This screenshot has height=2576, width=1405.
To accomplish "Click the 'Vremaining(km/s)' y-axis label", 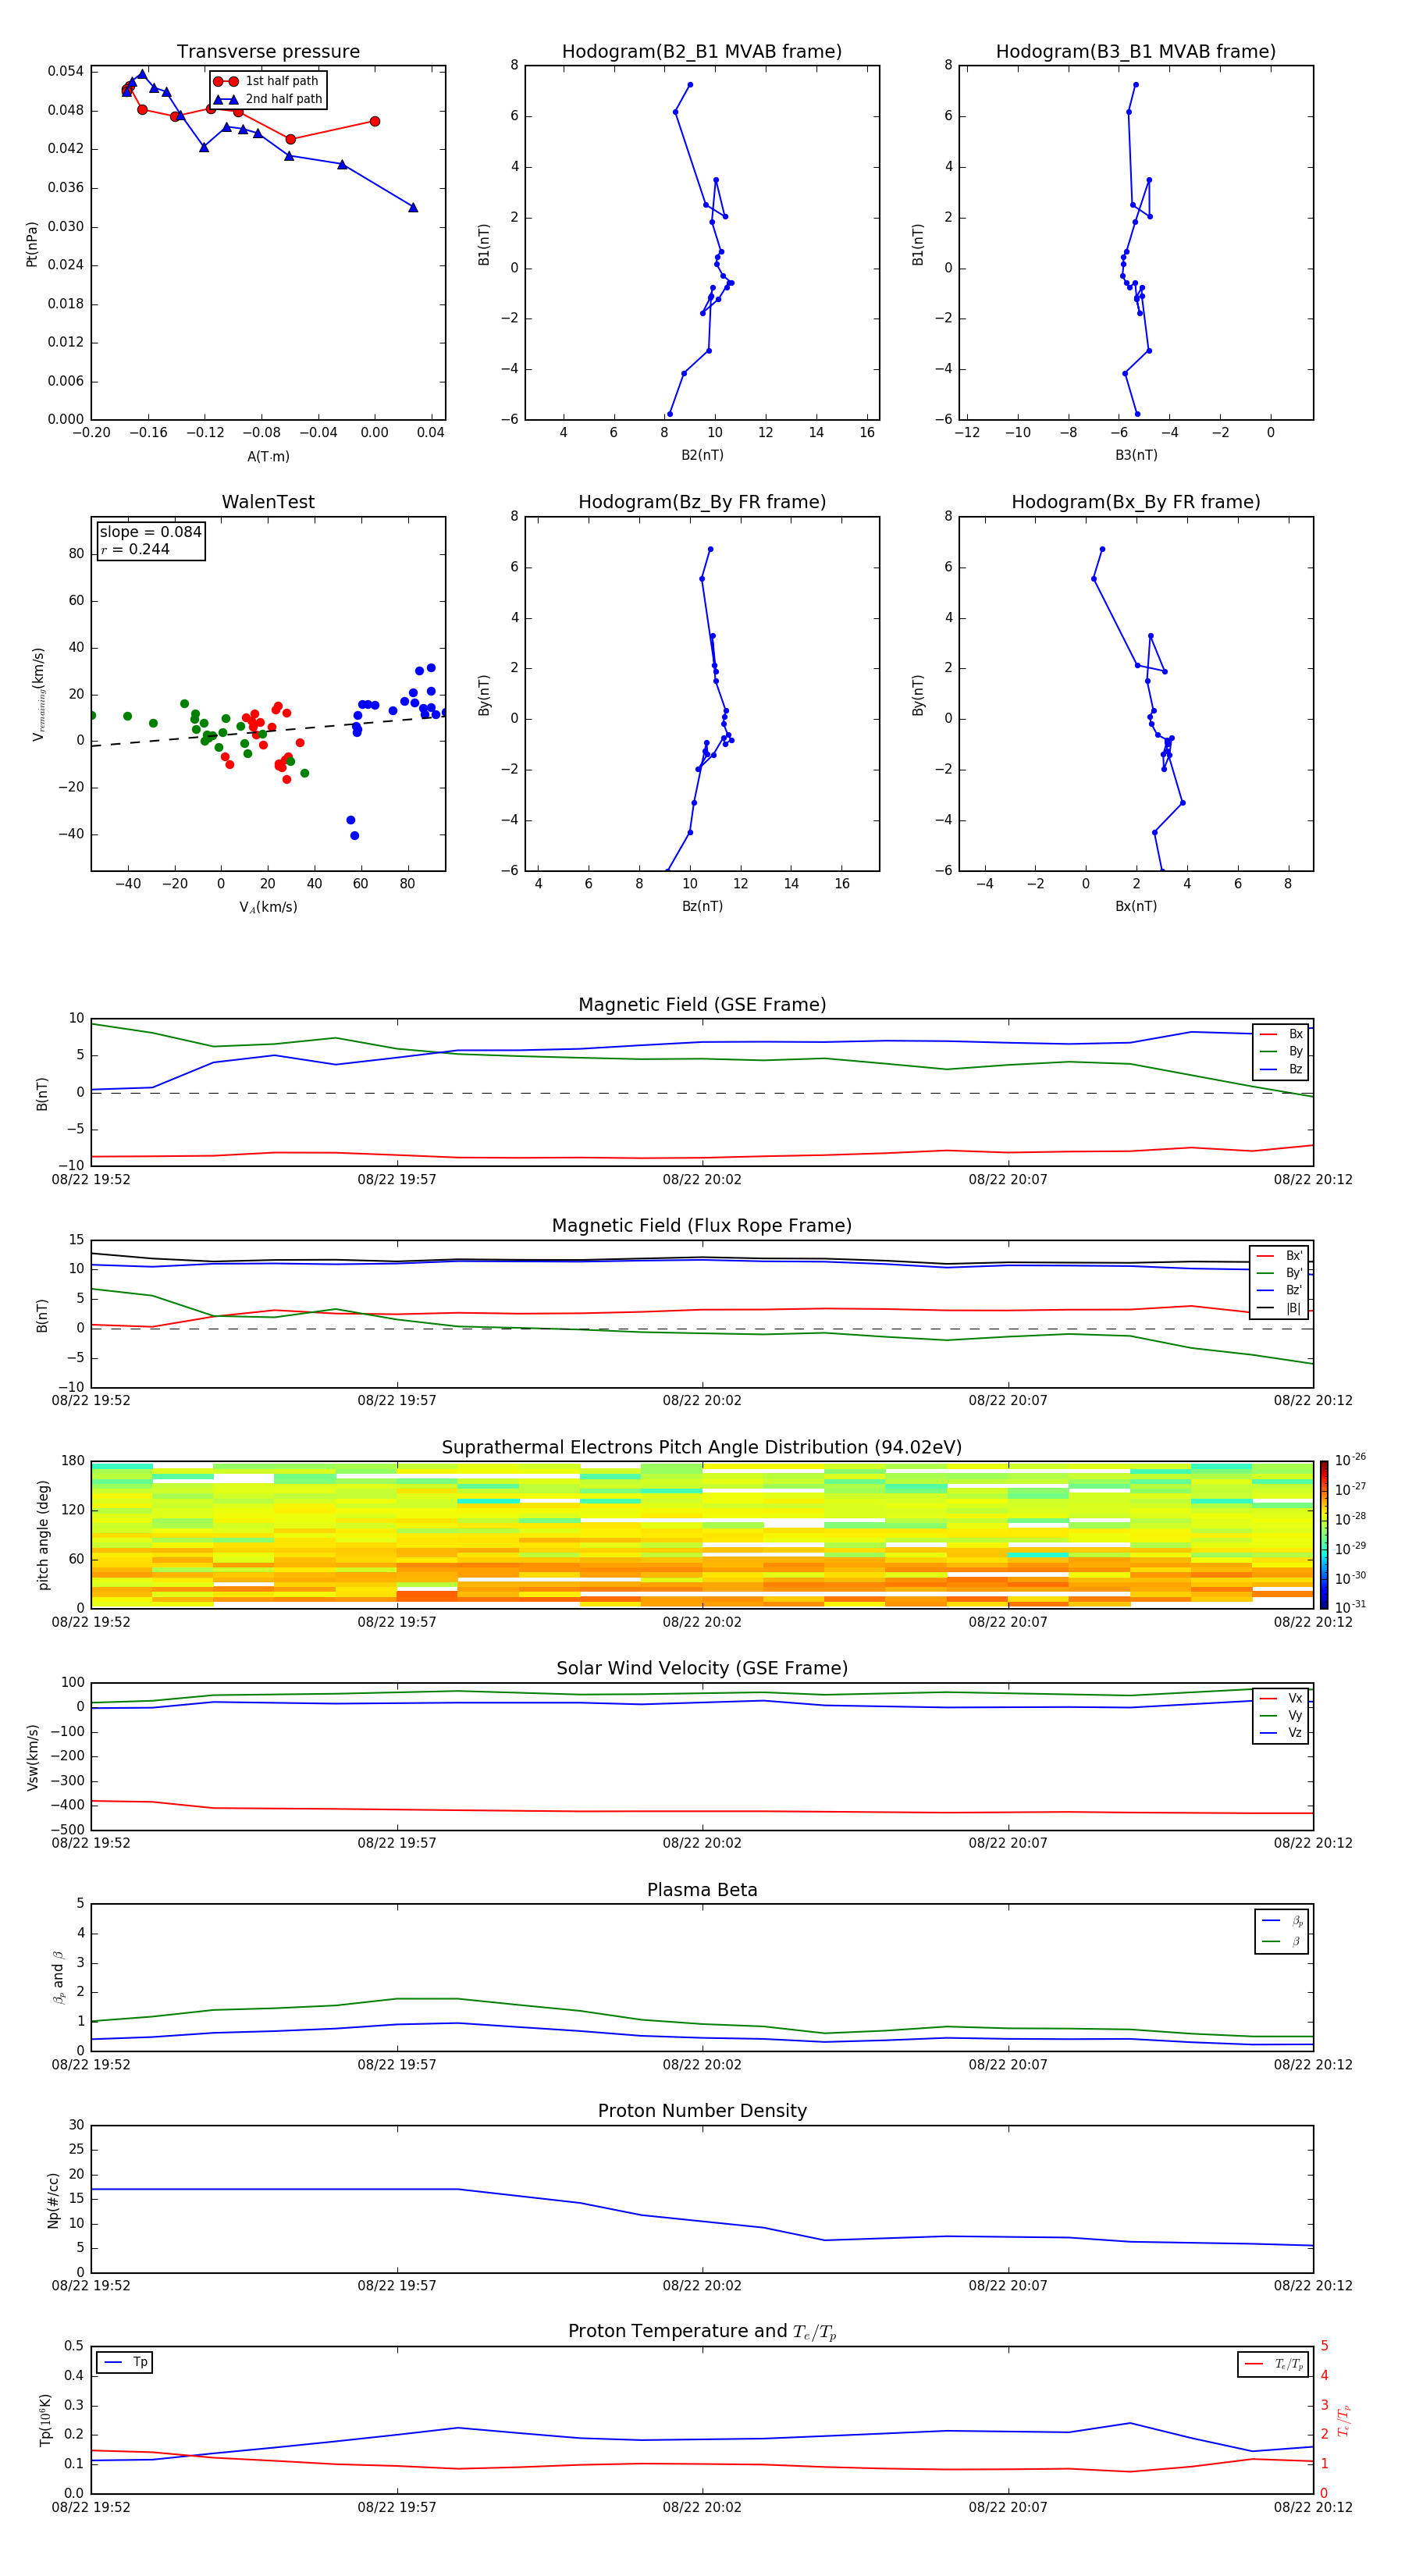I will (x=38, y=694).
